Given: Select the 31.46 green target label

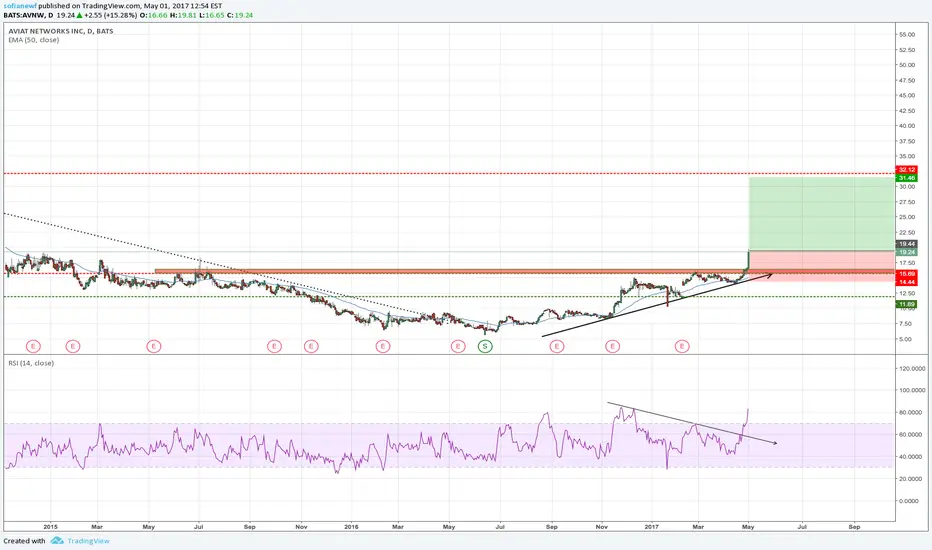Looking at the screenshot, I should (907, 178).
